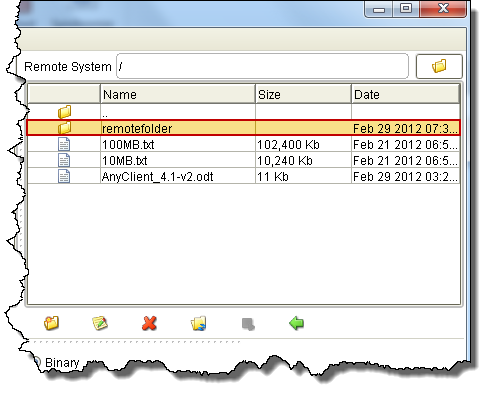Image resolution: width=487 pixels, height=398 pixels.
Task: Click the 11 Kb size cell
Action: [303, 176]
